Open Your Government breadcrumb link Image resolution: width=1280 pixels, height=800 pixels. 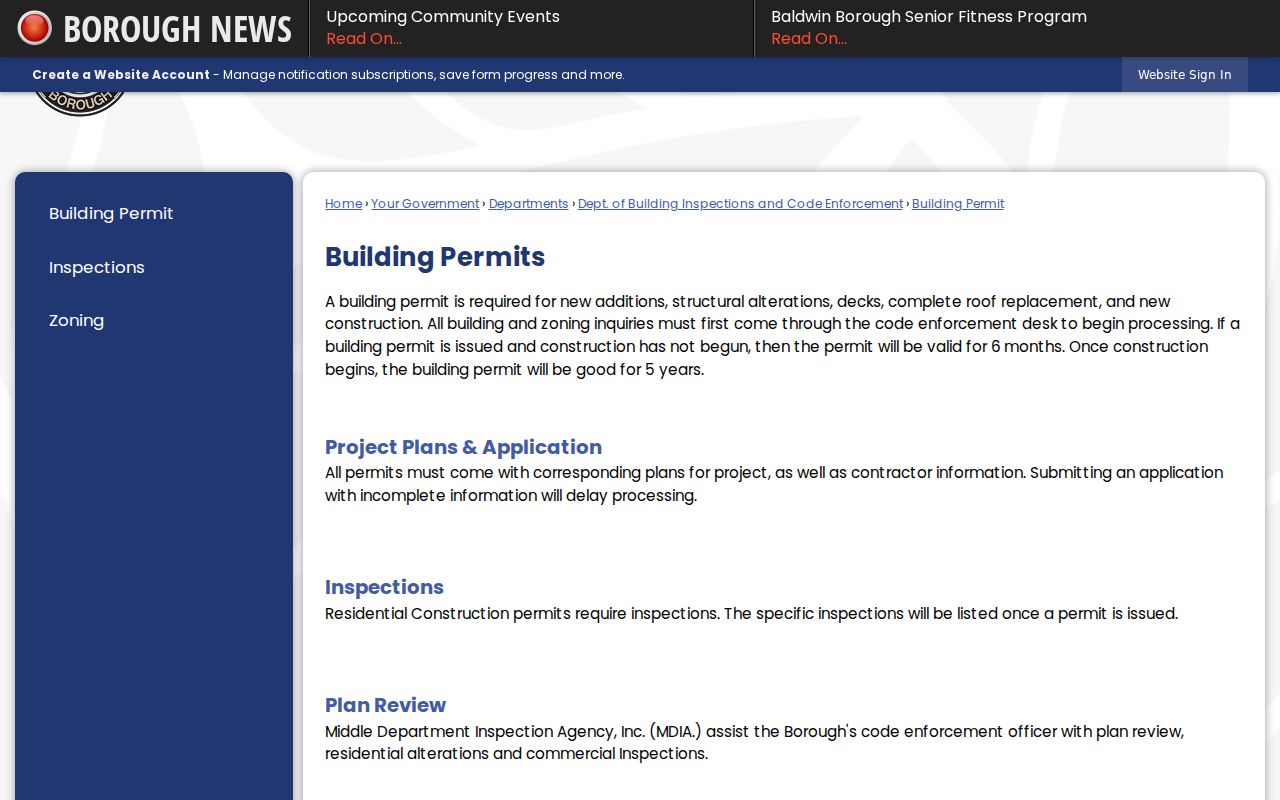click(x=425, y=204)
